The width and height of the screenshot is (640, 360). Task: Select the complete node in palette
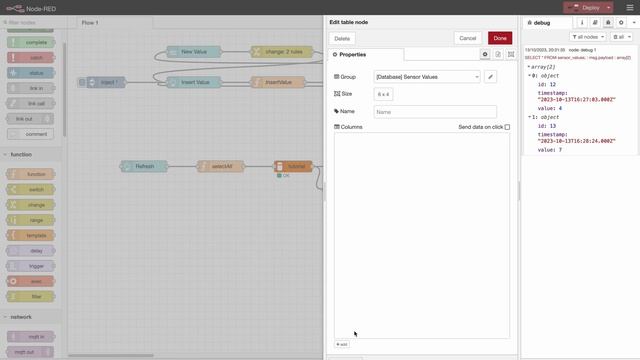pos(31,42)
